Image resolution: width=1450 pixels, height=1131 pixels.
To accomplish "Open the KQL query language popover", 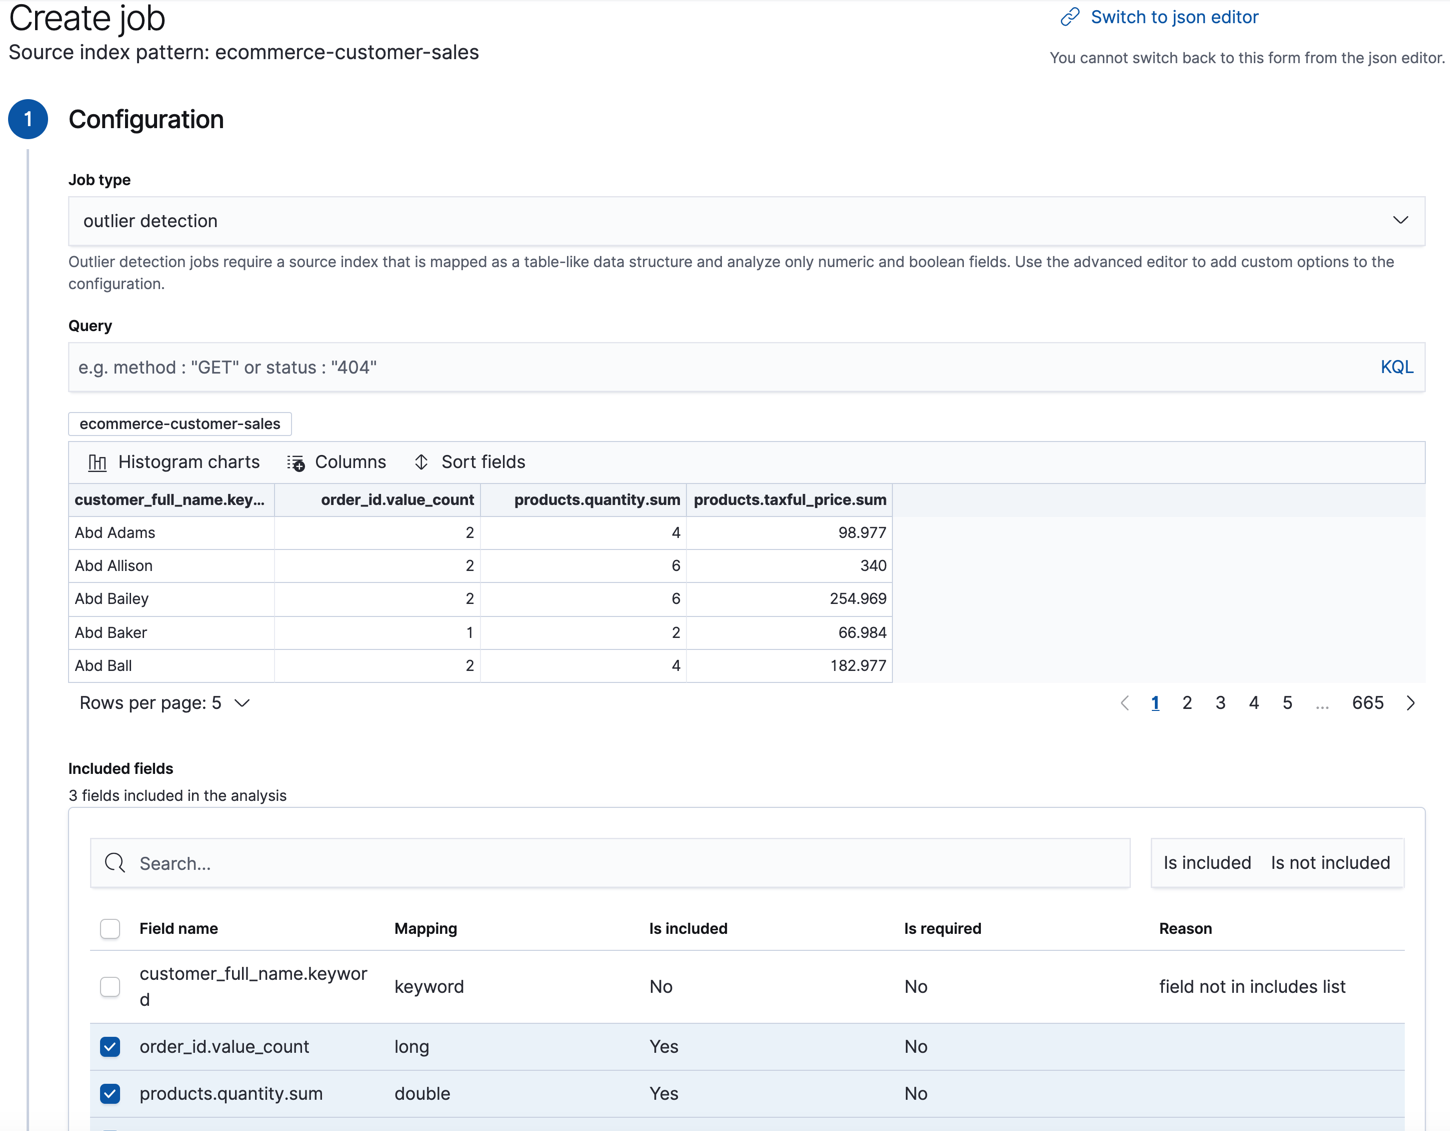I will [x=1396, y=366].
